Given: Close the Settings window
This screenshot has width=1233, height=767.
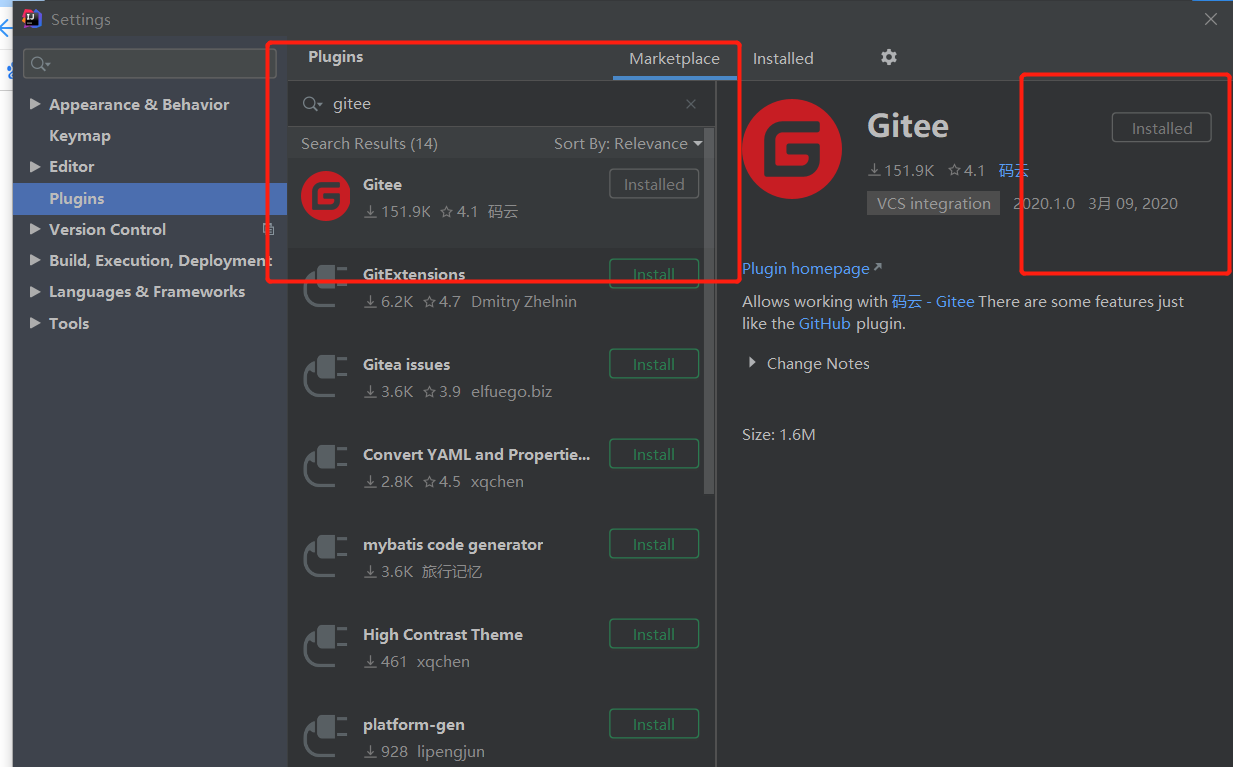Looking at the screenshot, I should pyautogui.click(x=1211, y=19).
